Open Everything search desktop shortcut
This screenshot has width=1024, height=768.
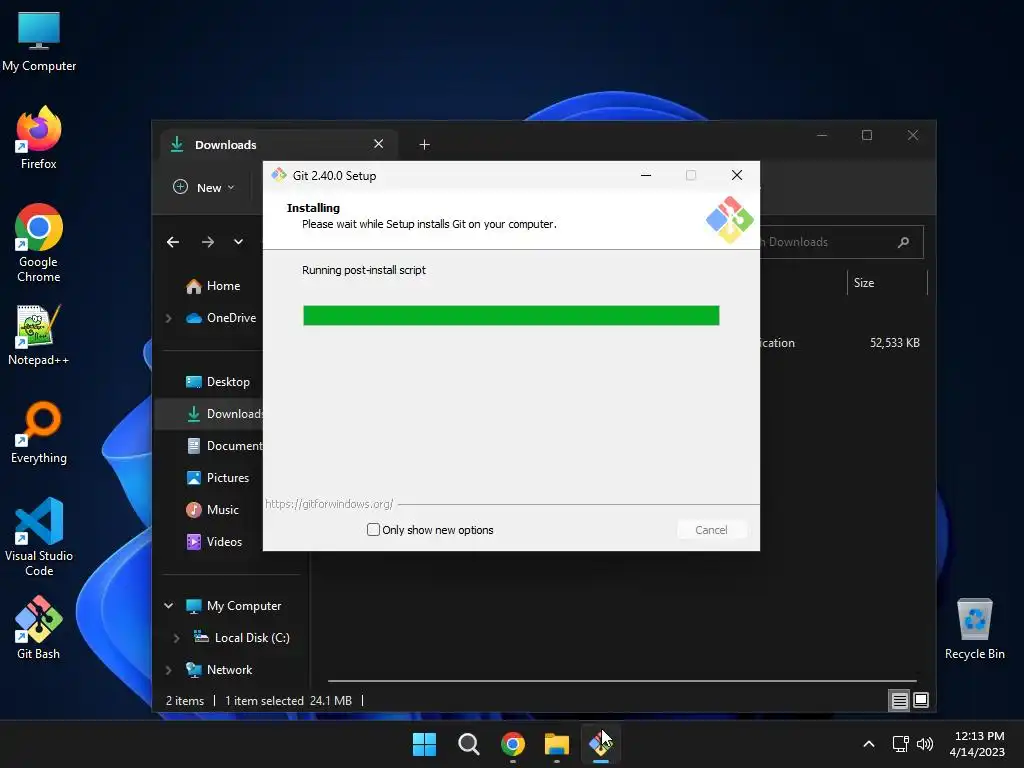pos(39,432)
